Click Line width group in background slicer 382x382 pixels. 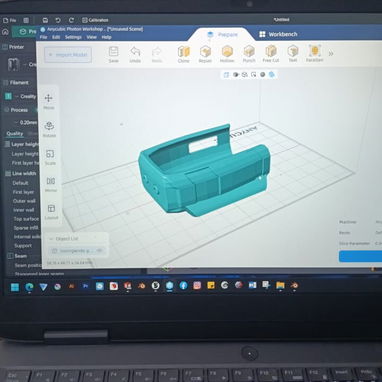pyautogui.click(x=24, y=174)
